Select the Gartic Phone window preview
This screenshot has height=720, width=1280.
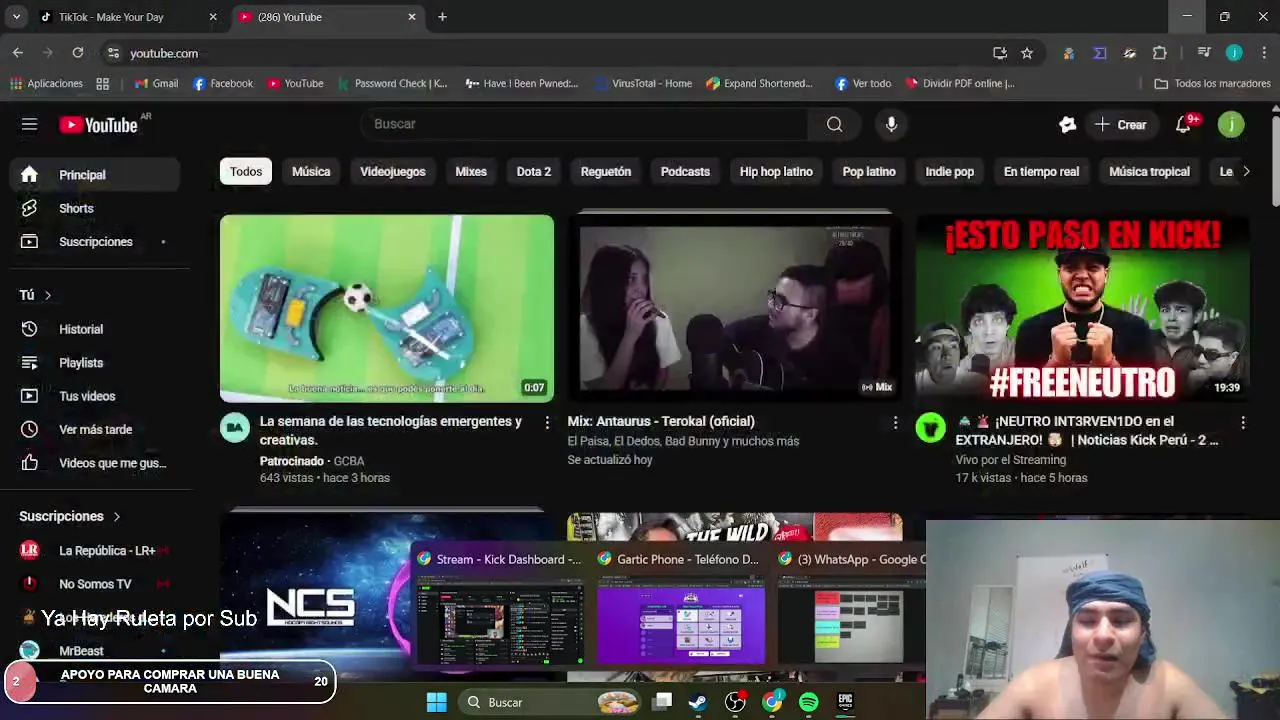[x=680, y=606]
